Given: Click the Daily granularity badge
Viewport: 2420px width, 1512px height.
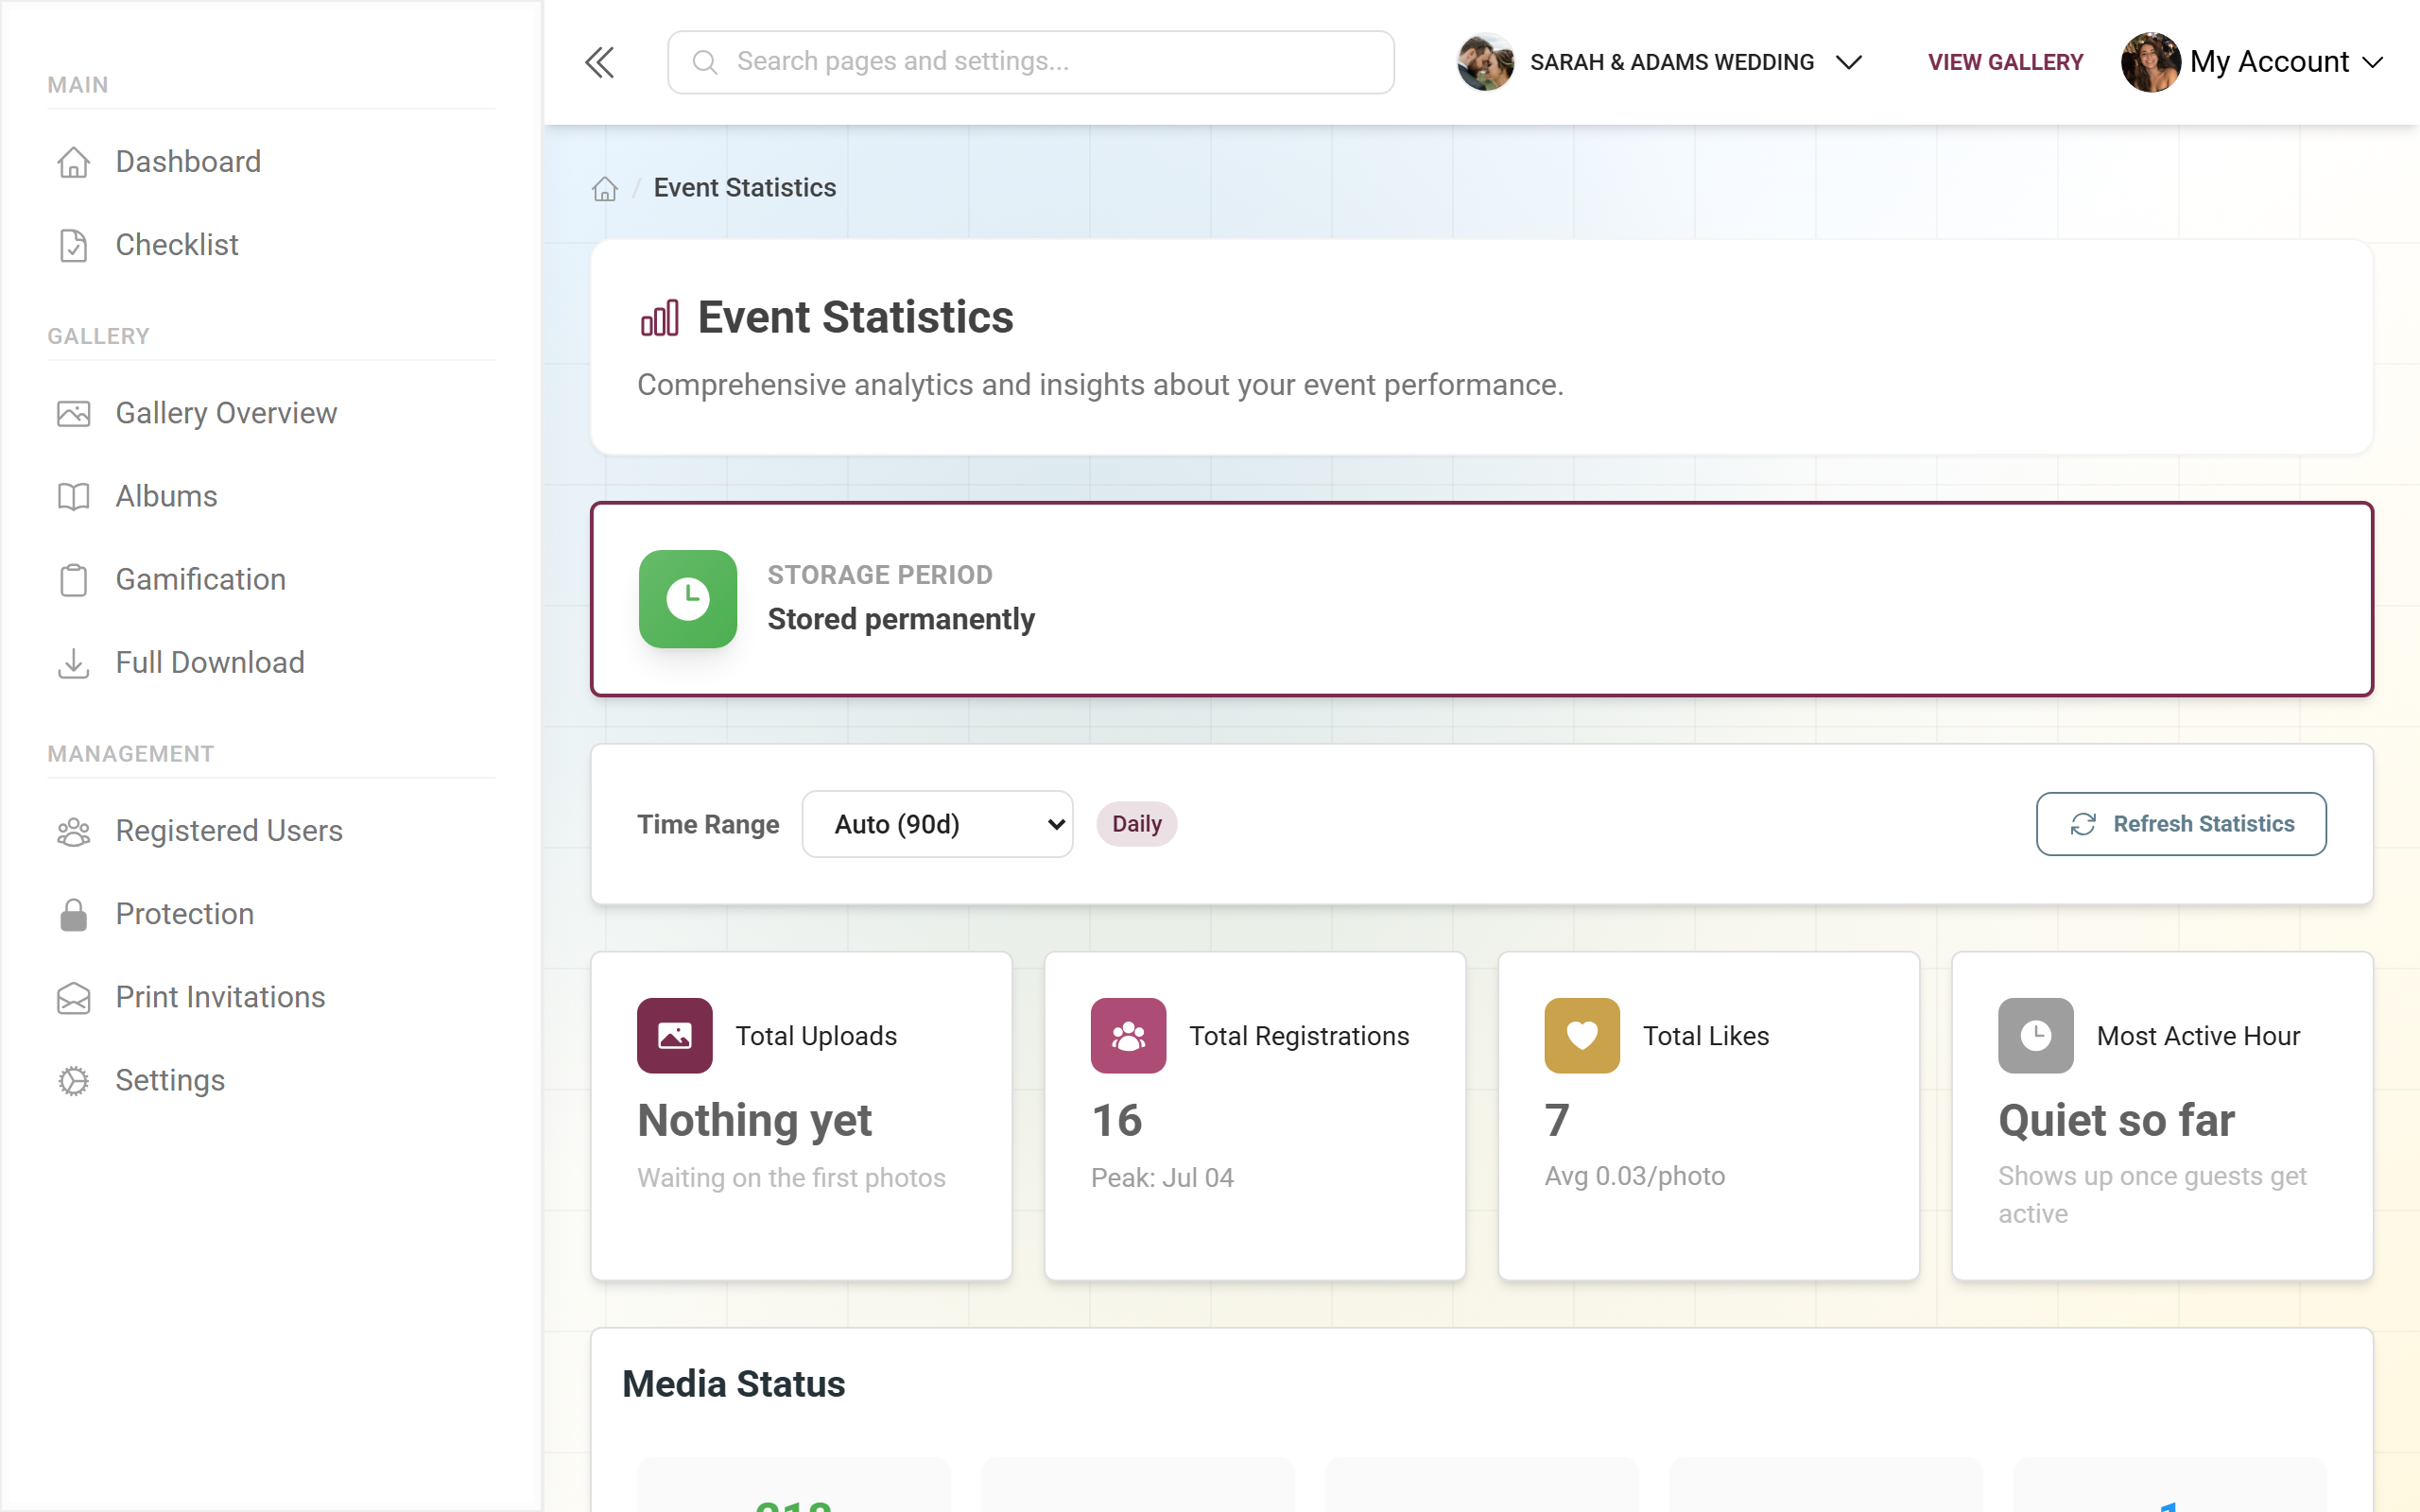Looking at the screenshot, I should (1137, 824).
